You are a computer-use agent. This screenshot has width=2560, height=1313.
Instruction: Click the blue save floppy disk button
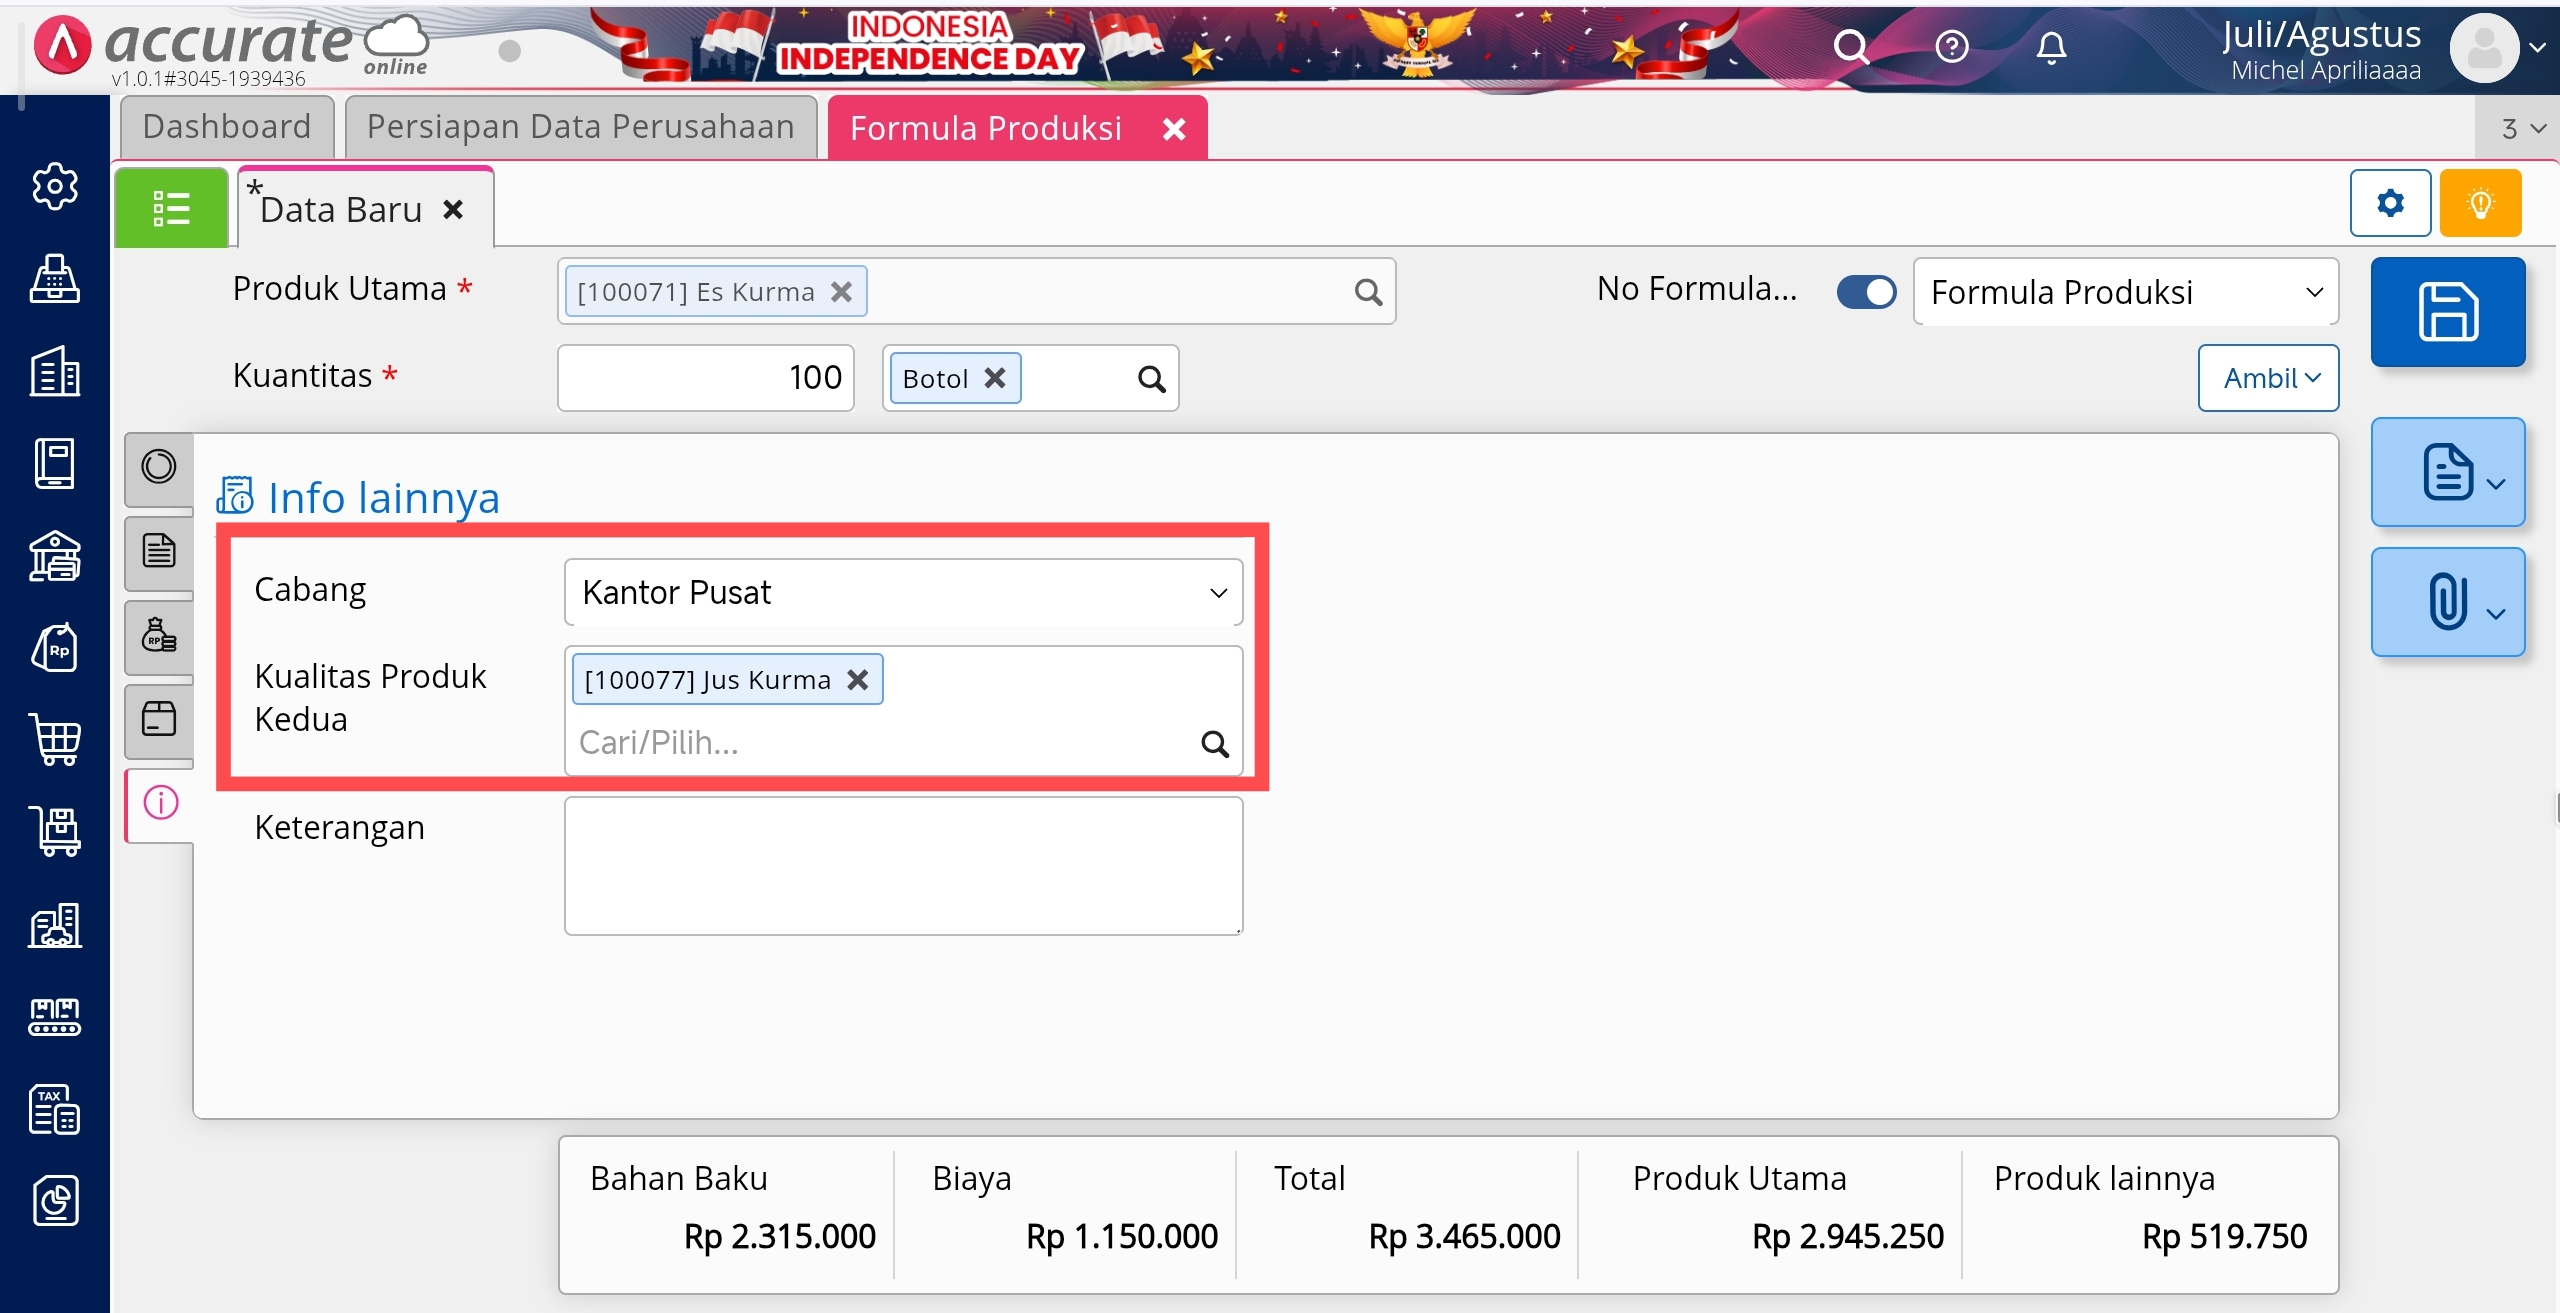[x=2447, y=312]
